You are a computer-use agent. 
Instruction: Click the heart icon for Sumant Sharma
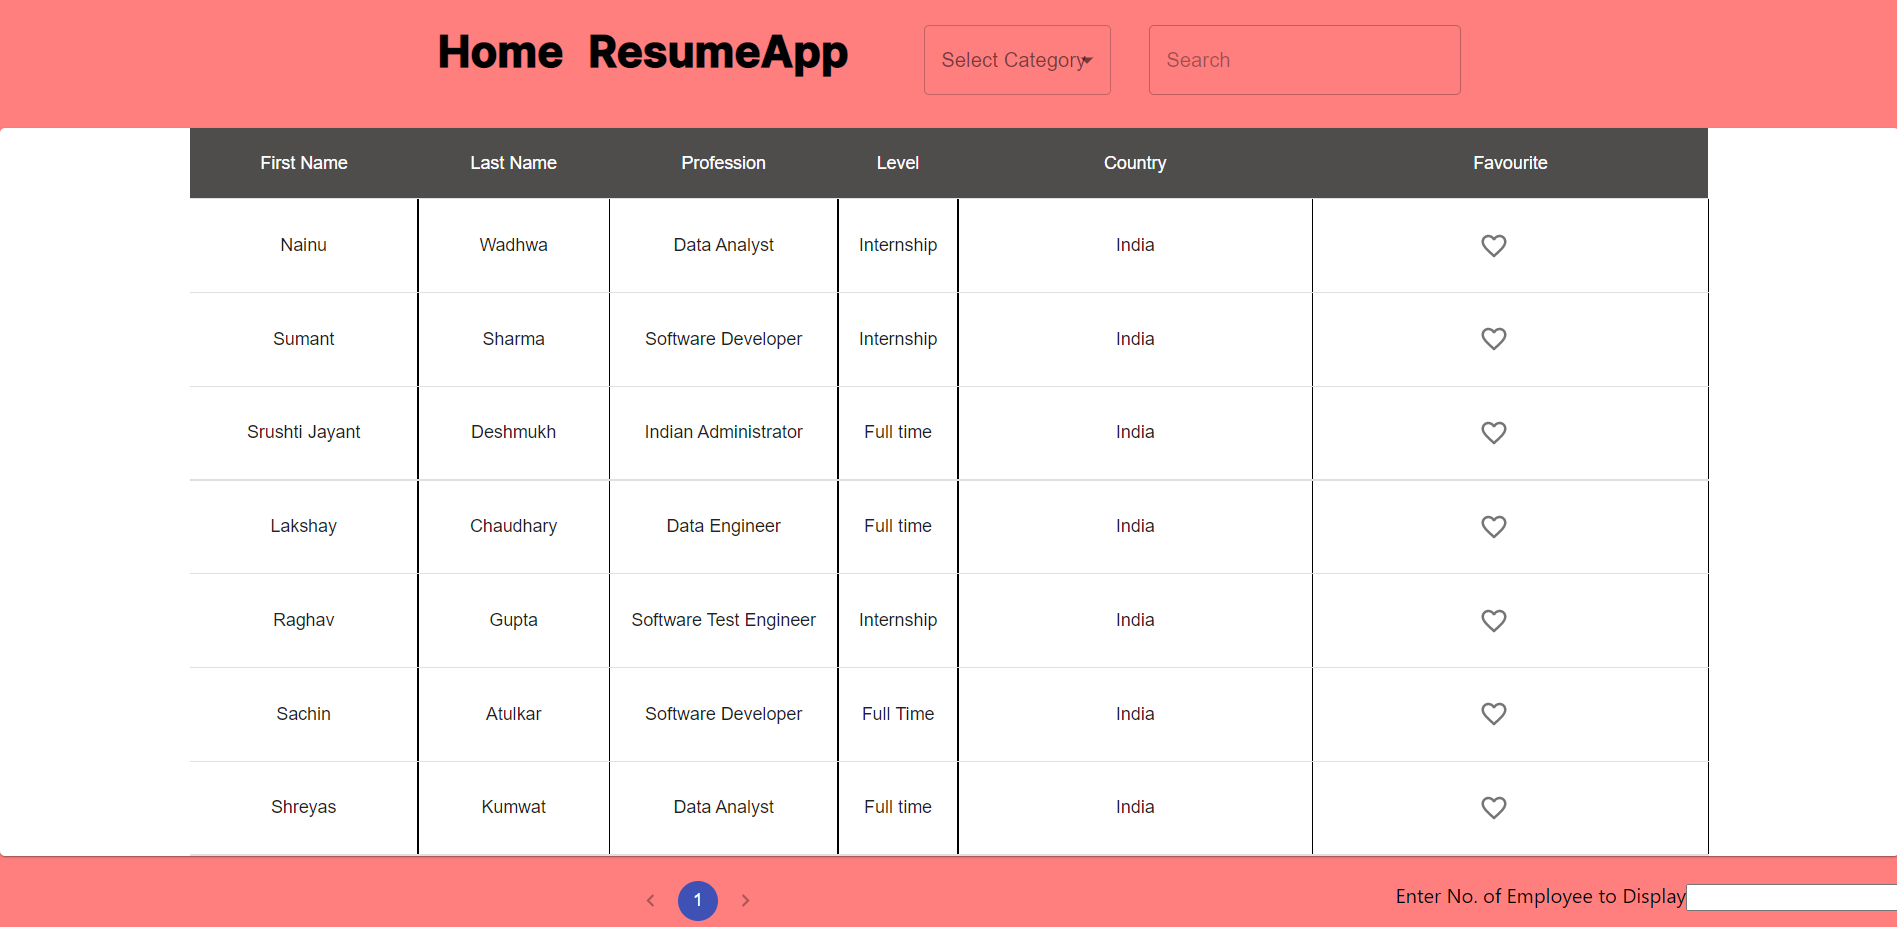(x=1493, y=338)
